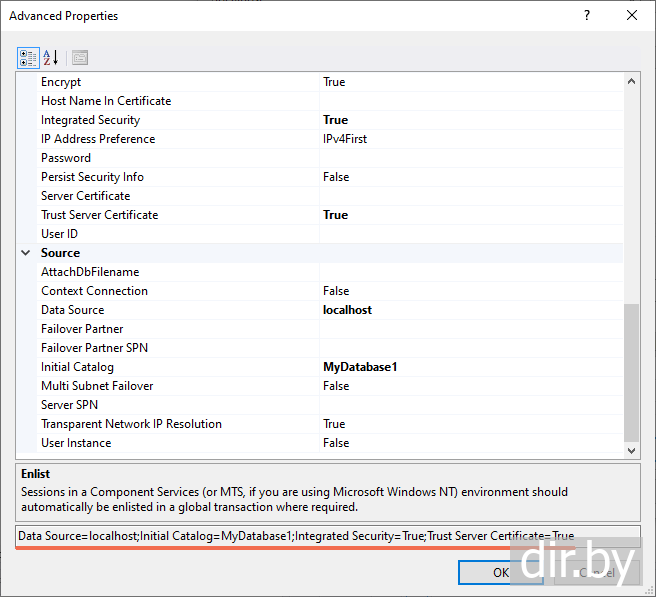Click the scrollbar down arrow
The width and height of the screenshot is (656, 597).
[631, 451]
